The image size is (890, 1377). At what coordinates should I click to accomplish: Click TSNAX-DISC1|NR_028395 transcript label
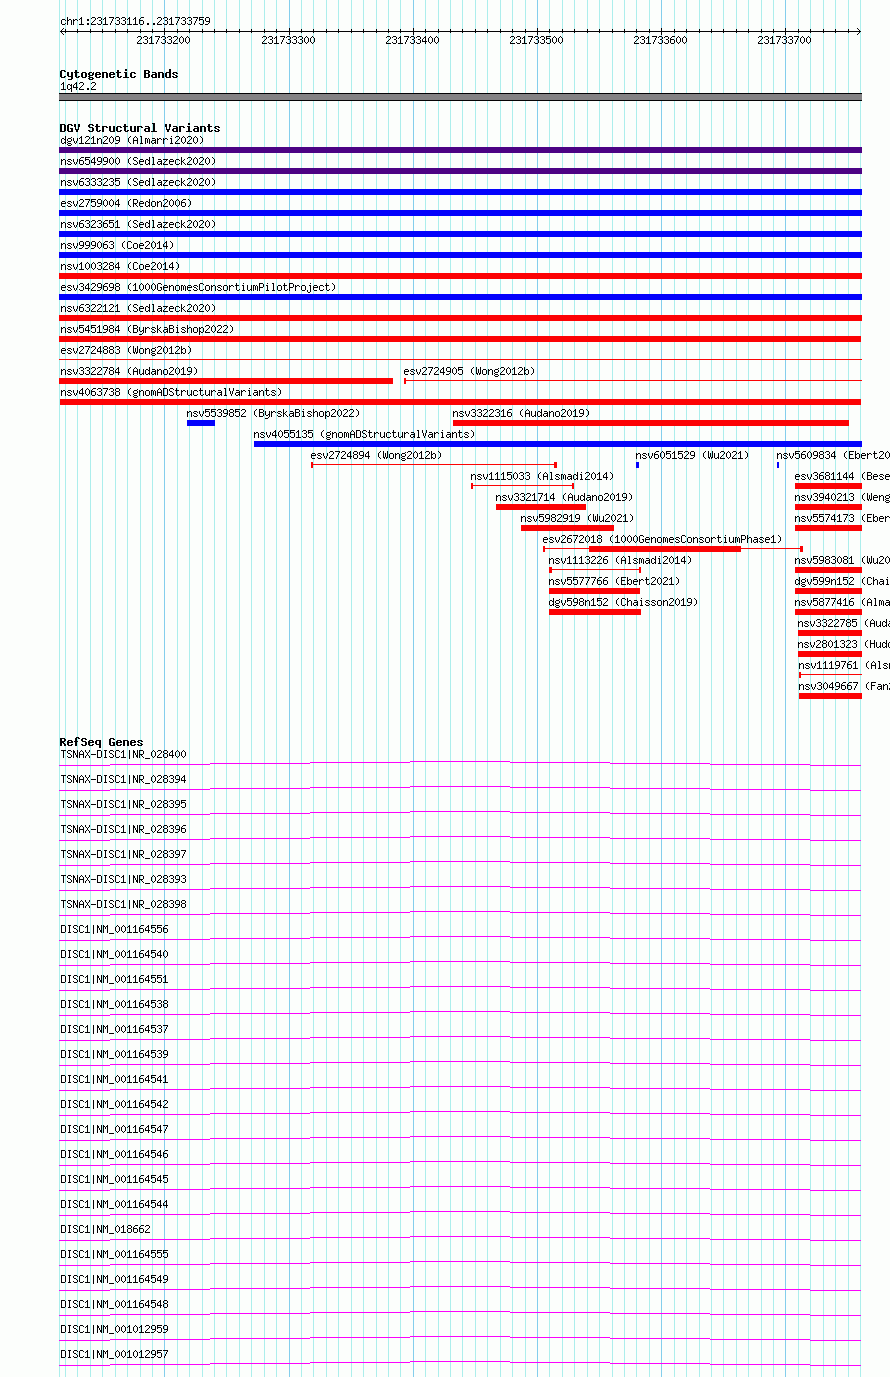[123, 804]
